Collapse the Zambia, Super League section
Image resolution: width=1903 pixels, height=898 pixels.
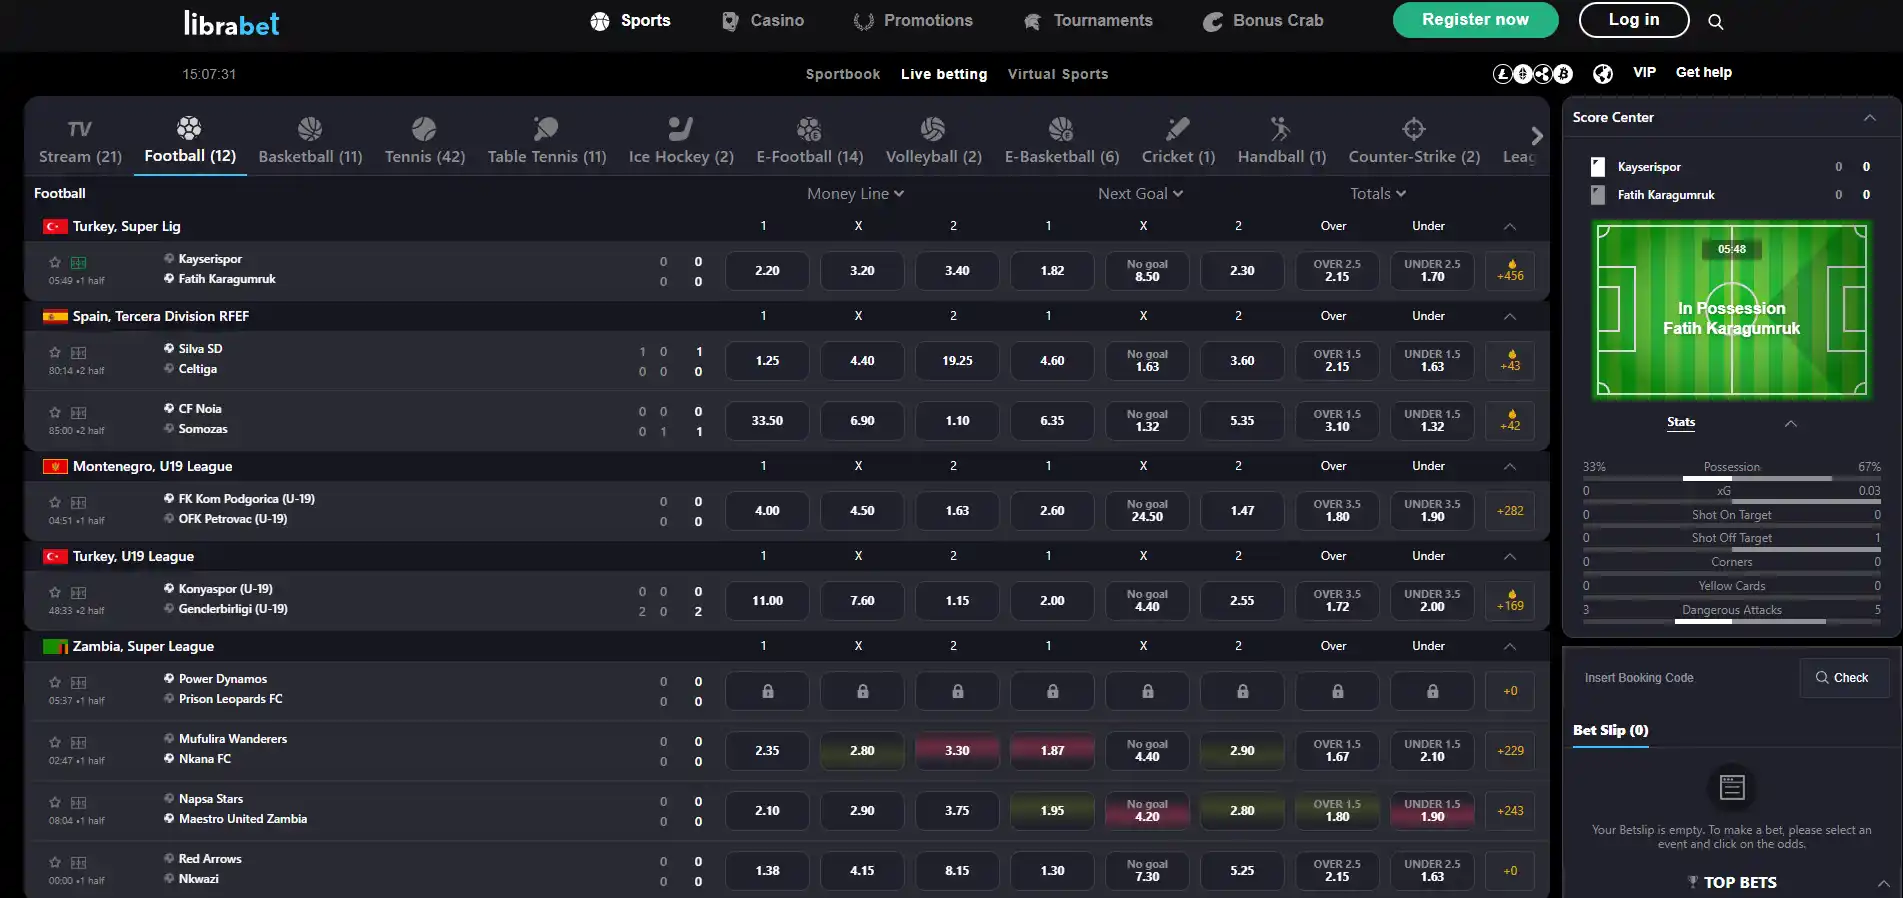tap(1510, 647)
